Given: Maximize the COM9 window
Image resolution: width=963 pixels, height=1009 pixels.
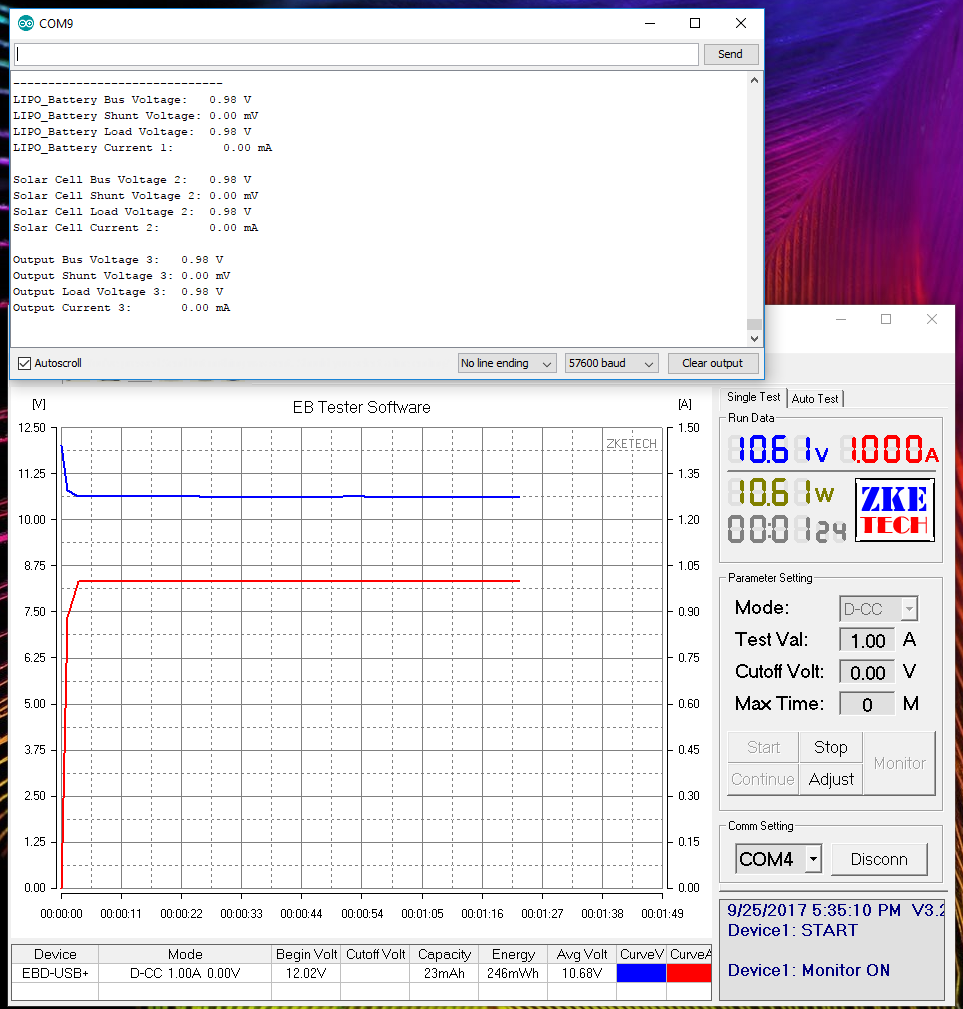Looking at the screenshot, I should 695,23.
